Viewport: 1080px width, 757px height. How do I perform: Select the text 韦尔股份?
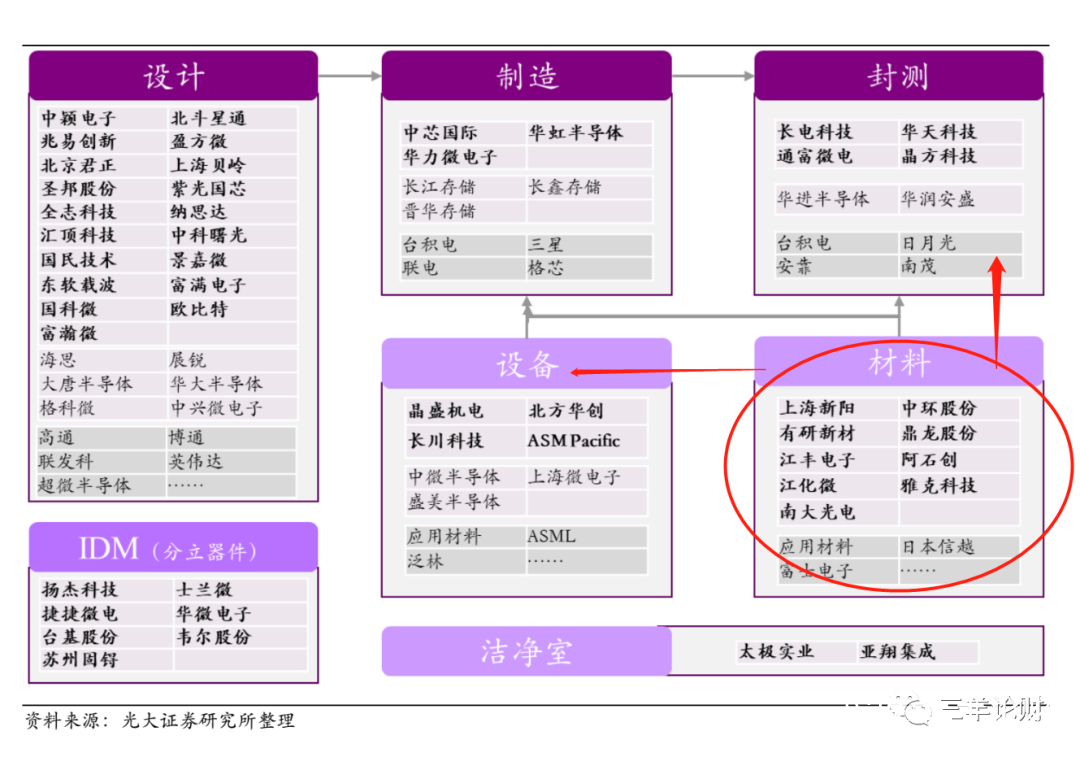tap(214, 636)
